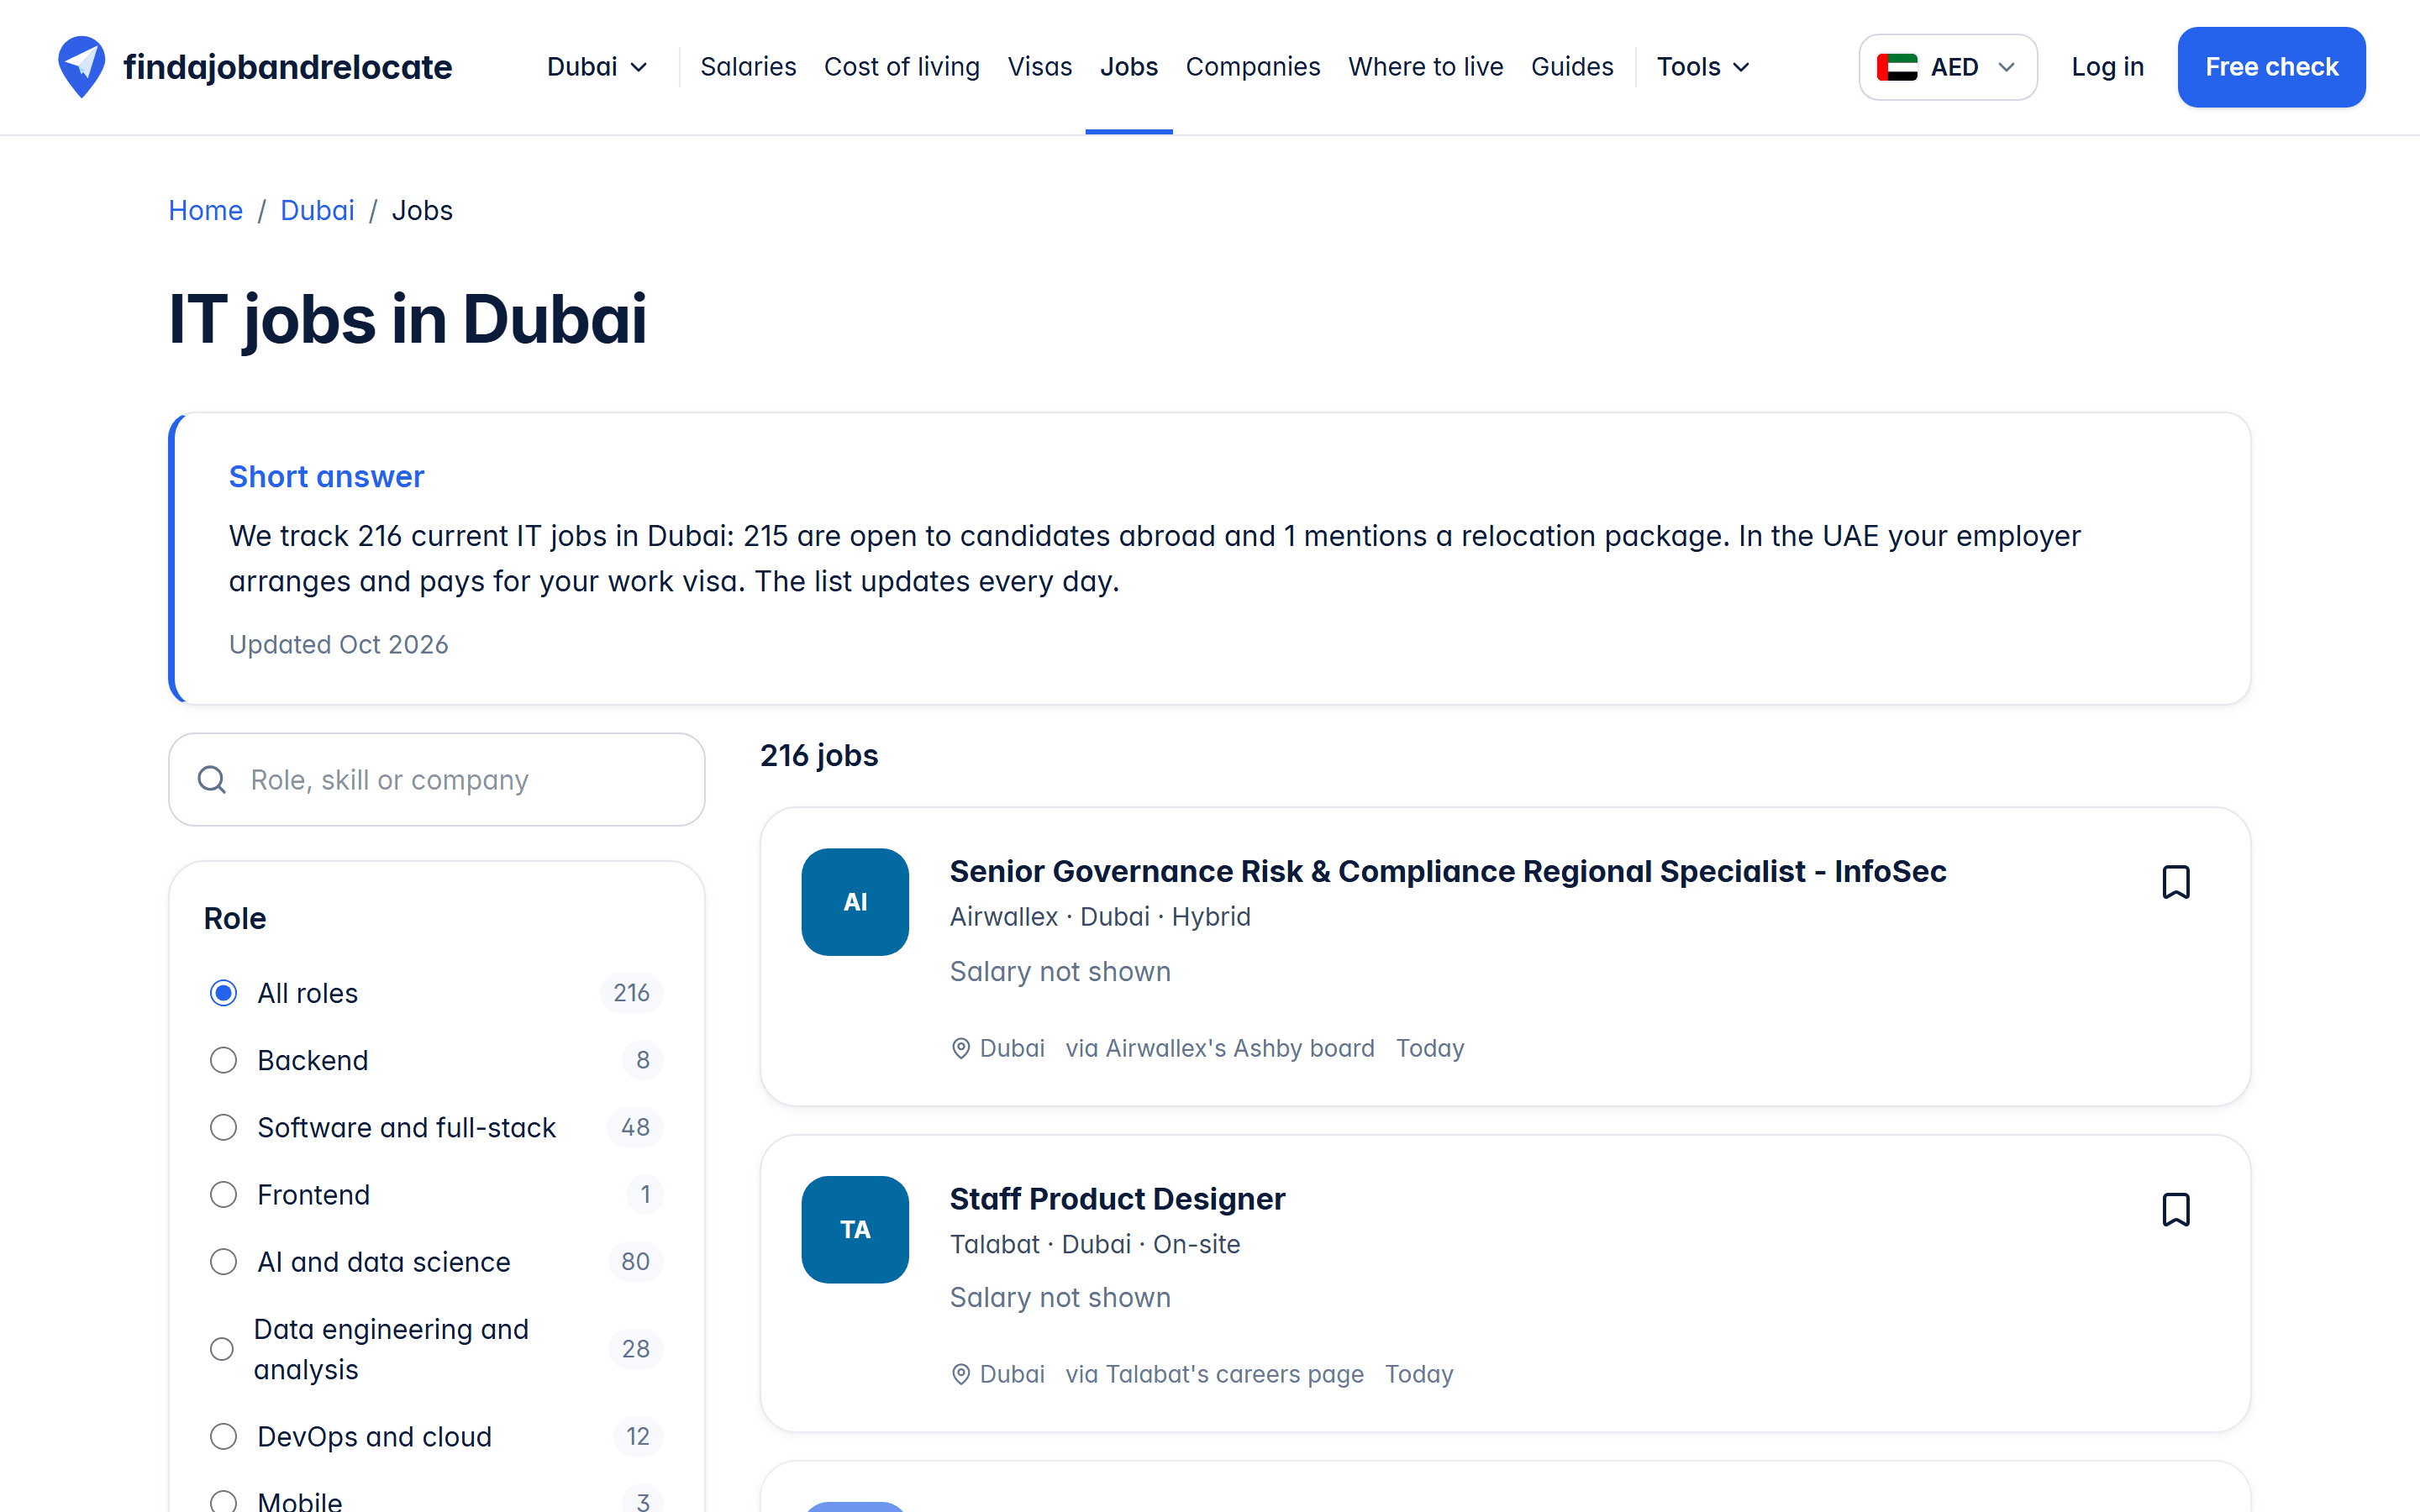Open the AED currency dropdown
This screenshot has height=1512, width=2420.
tap(1947, 67)
